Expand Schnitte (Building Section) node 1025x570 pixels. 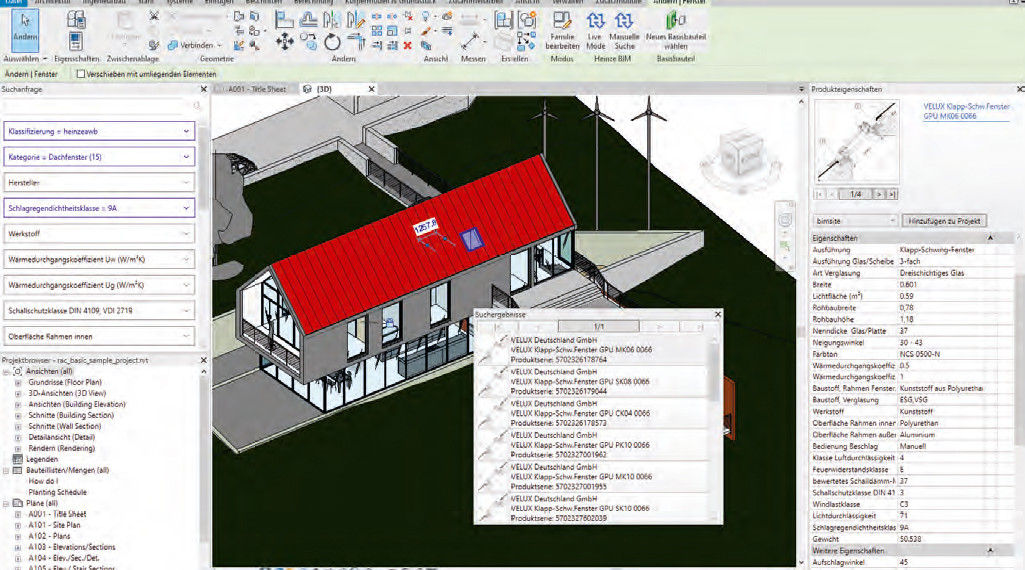(18, 415)
